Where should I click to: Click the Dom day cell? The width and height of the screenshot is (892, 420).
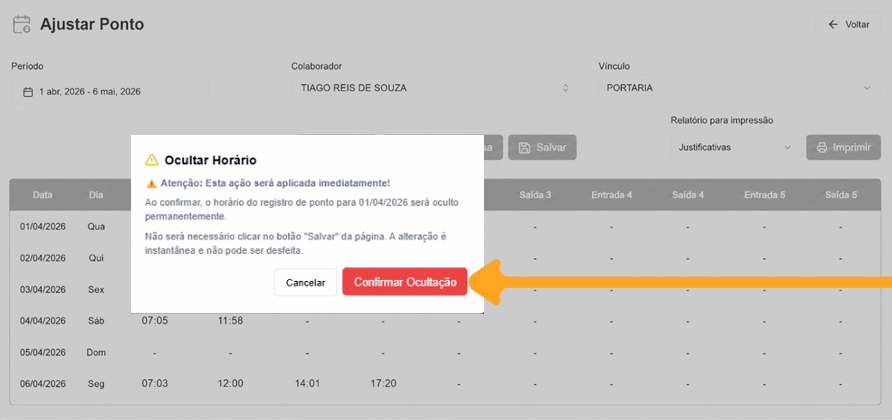pyautogui.click(x=96, y=352)
